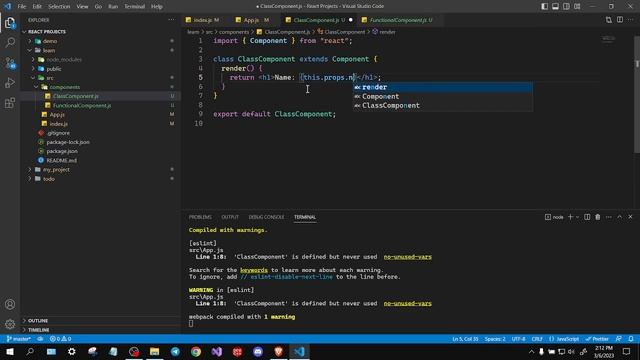
Task: Open errors and warnings status indicator
Action: (60, 339)
